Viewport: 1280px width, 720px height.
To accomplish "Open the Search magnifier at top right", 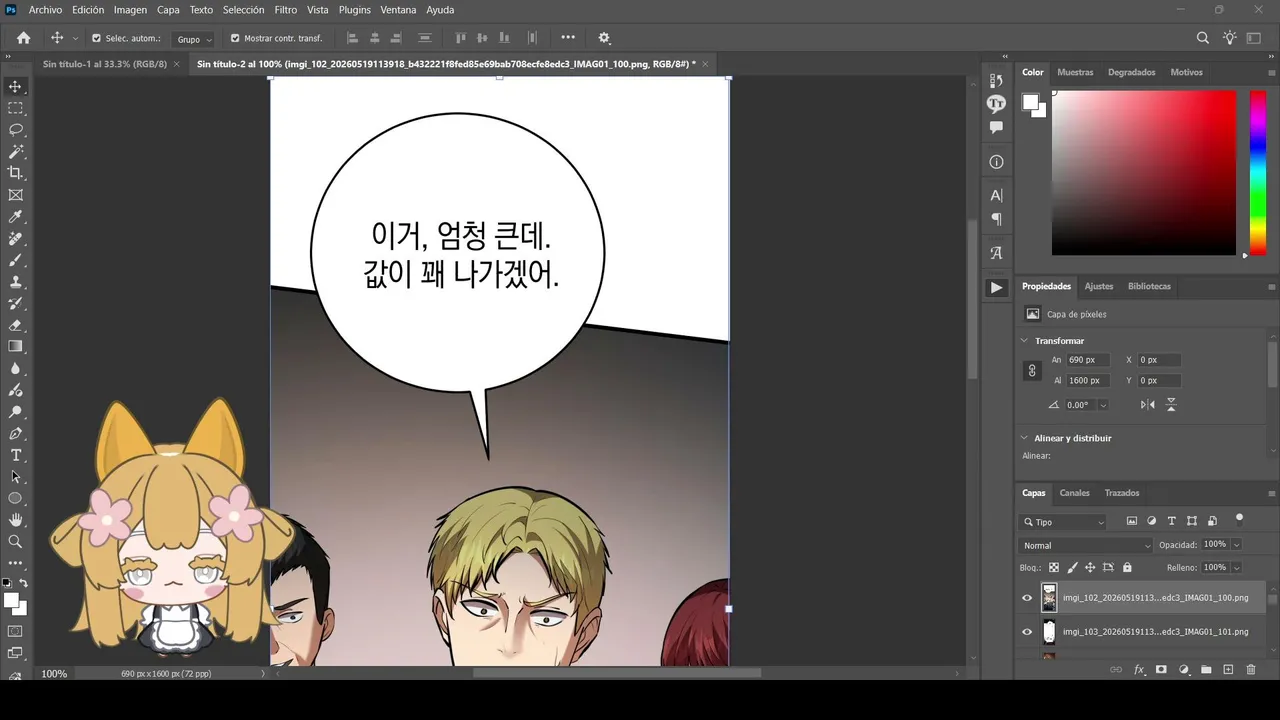I will [x=1203, y=38].
